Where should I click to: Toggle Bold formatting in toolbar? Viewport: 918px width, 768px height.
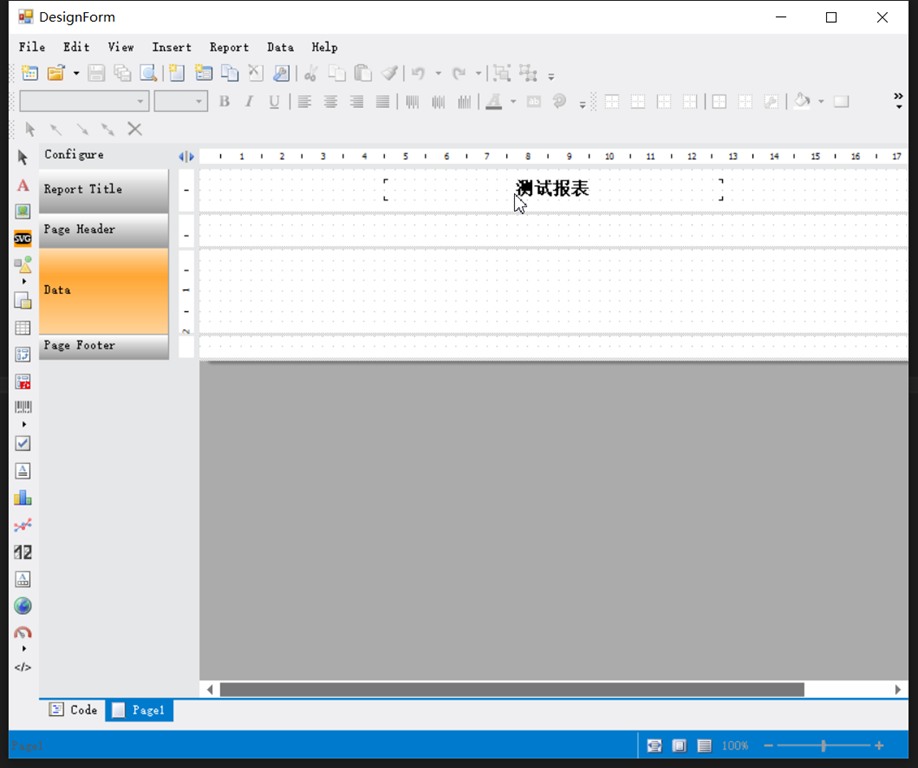224,101
